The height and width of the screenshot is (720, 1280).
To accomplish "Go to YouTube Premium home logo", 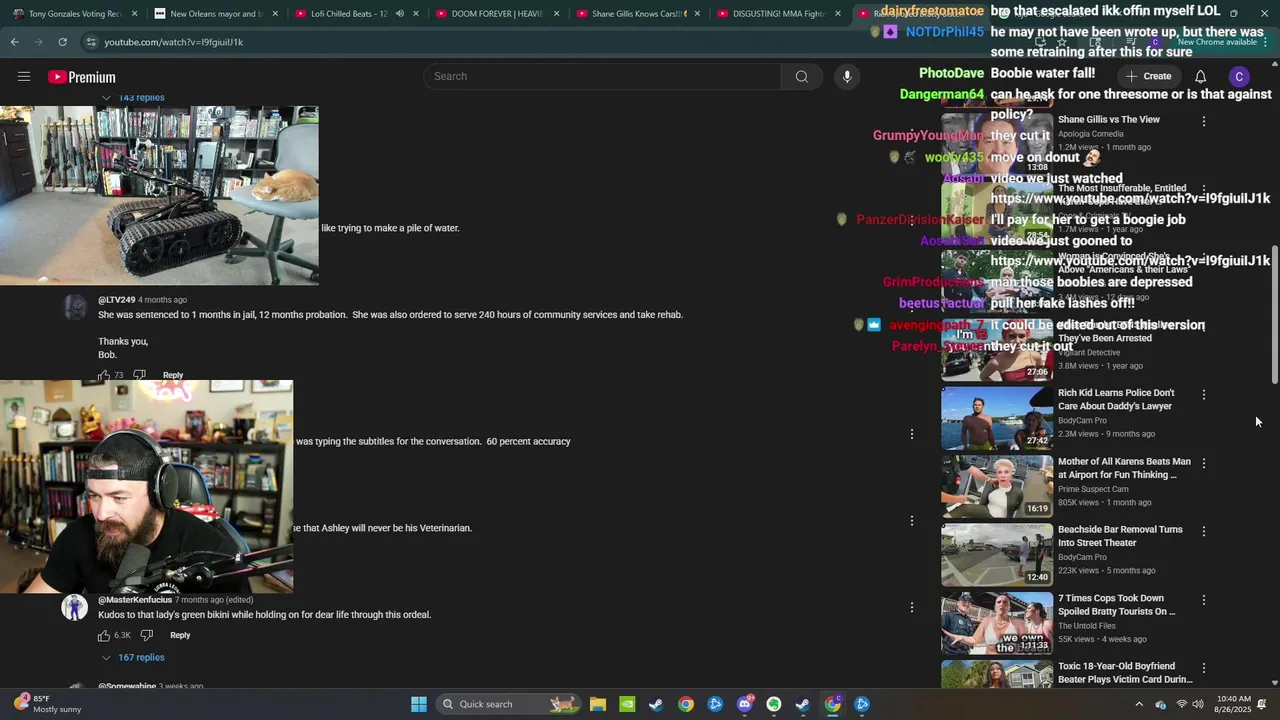I will 82,77.
